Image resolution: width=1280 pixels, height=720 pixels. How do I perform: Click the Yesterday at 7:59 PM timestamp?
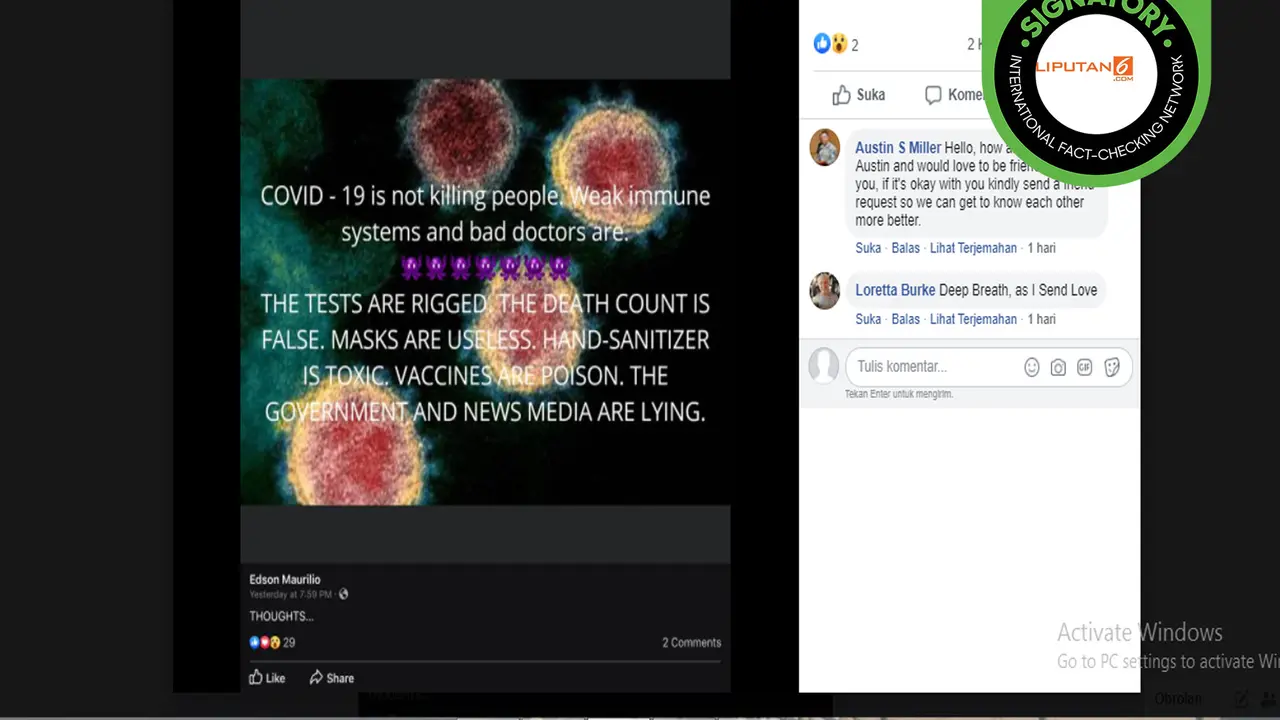click(x=292, y=594)
